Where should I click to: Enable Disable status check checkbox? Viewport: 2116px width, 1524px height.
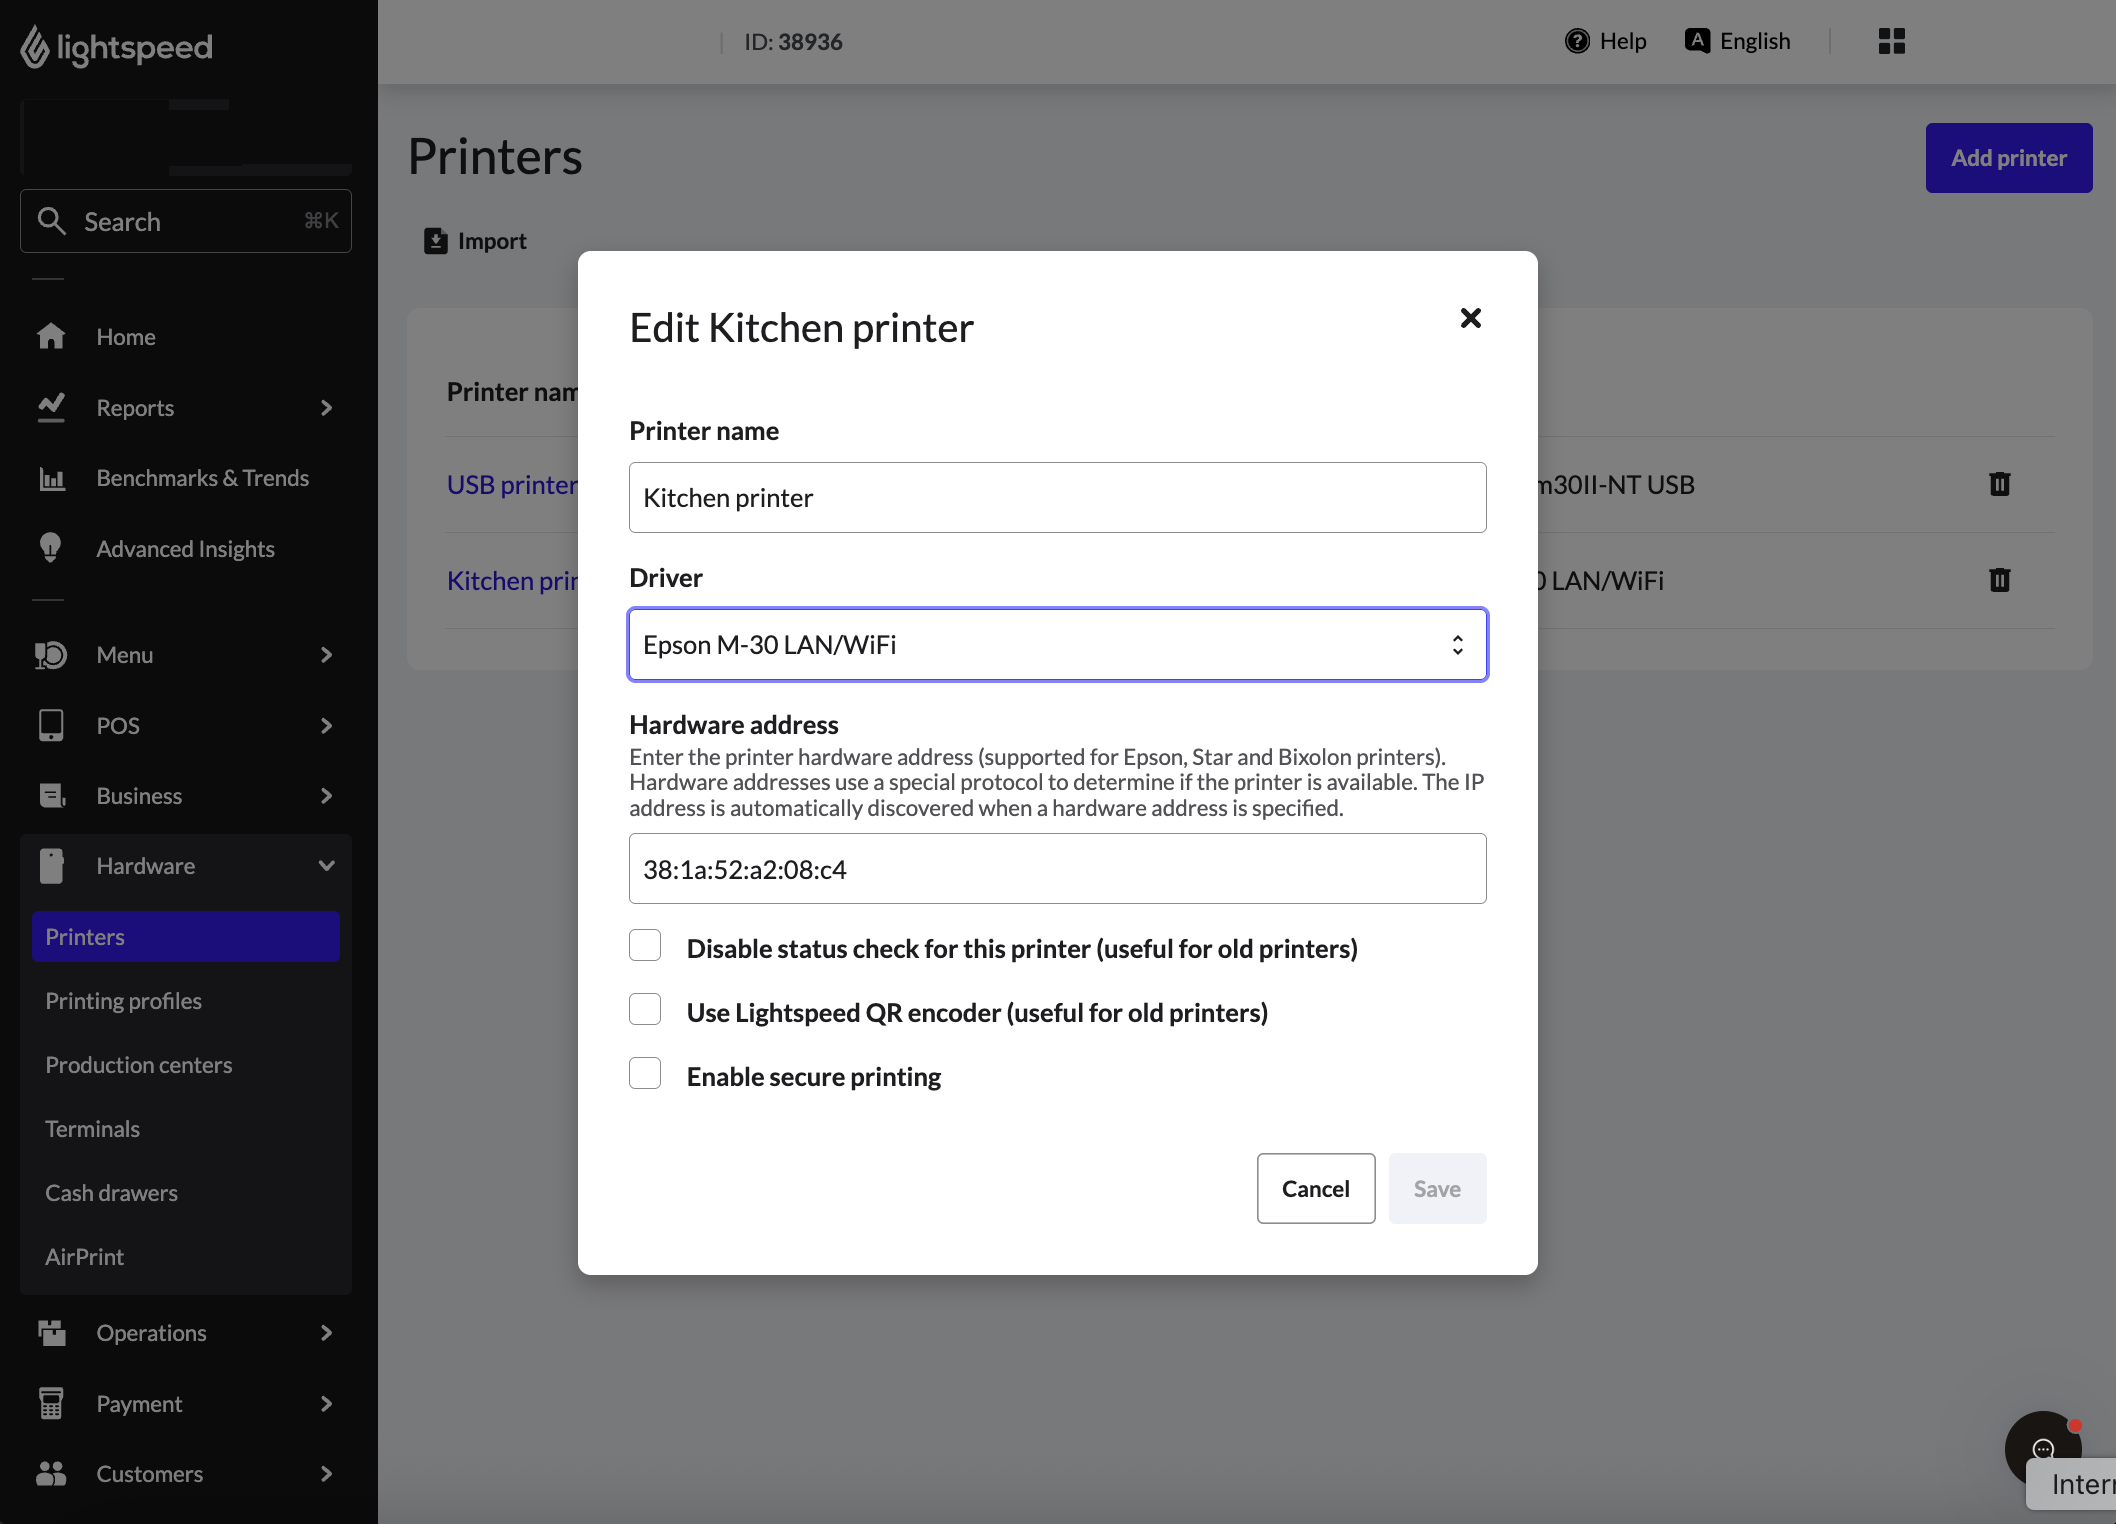[645, 946]
